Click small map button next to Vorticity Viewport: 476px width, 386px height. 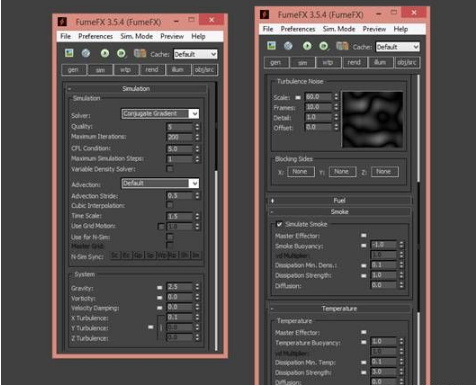point(160,297)
